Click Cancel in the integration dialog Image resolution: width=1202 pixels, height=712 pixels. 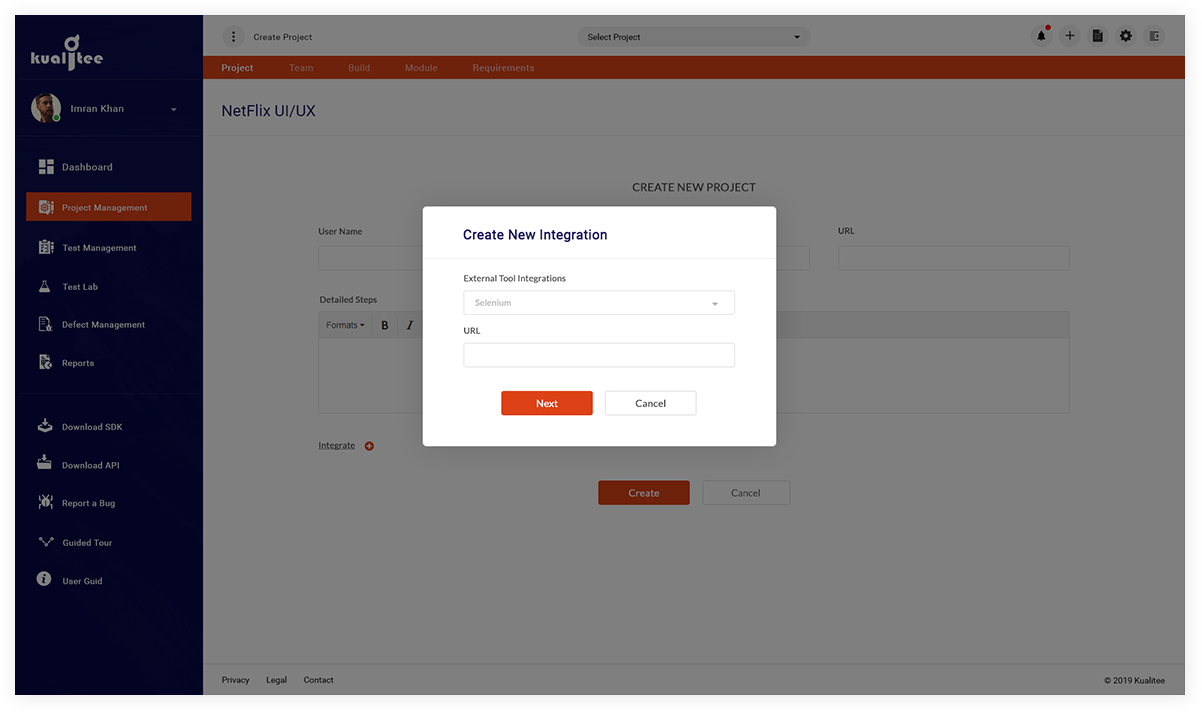pyautogui.click(x=650, y=403)
